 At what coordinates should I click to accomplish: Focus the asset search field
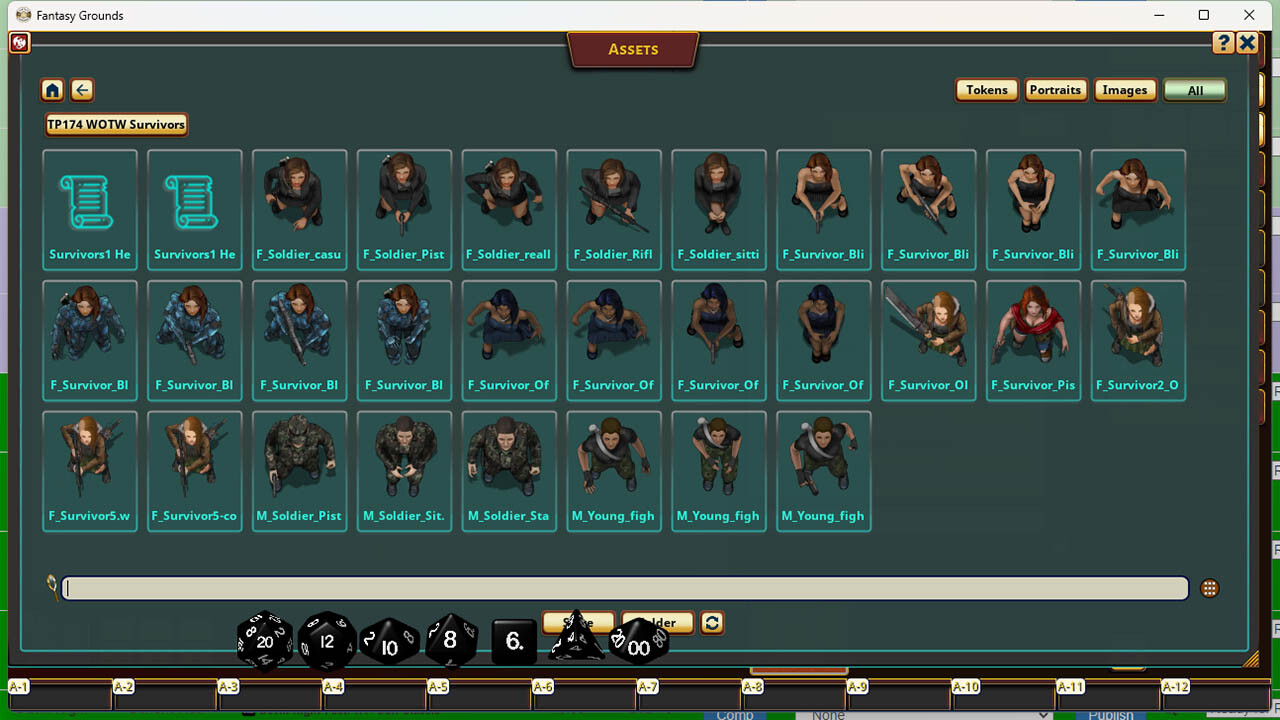coord(625,588)
